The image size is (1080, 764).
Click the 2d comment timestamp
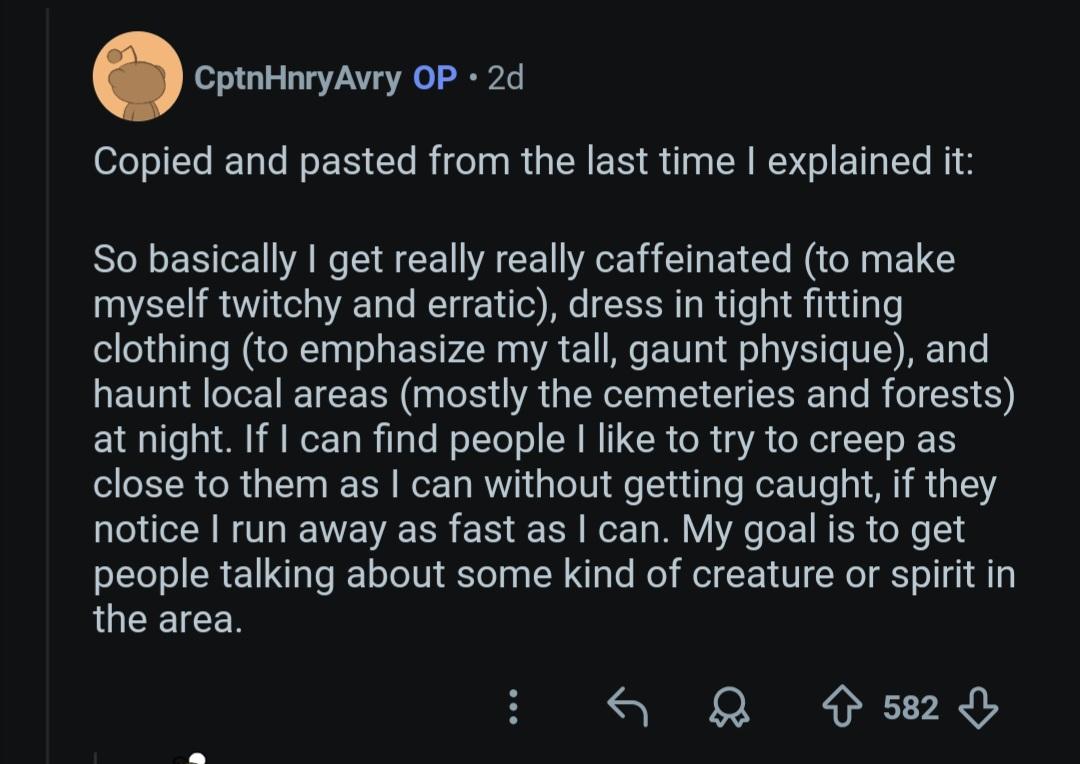[x=505, y=78]
